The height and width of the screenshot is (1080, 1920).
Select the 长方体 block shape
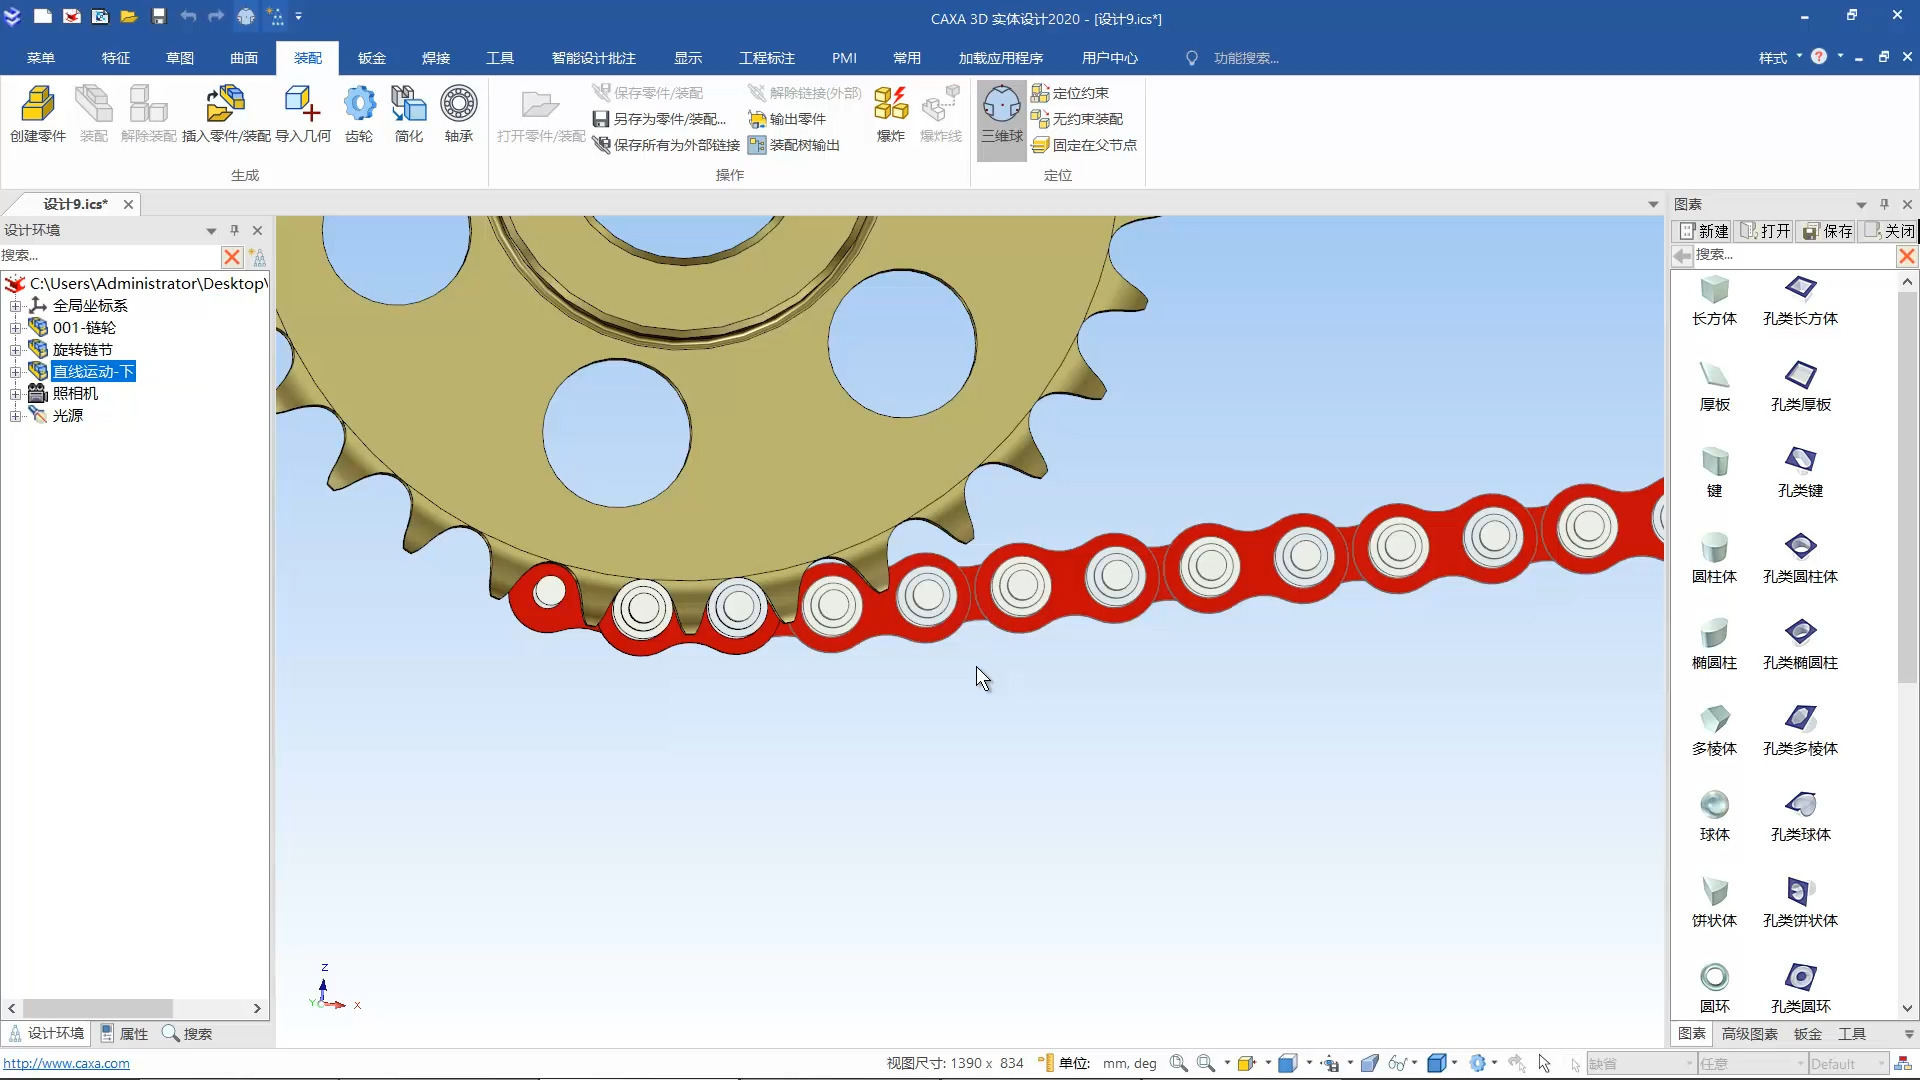pyautogui.click(x=1714, y=301)
